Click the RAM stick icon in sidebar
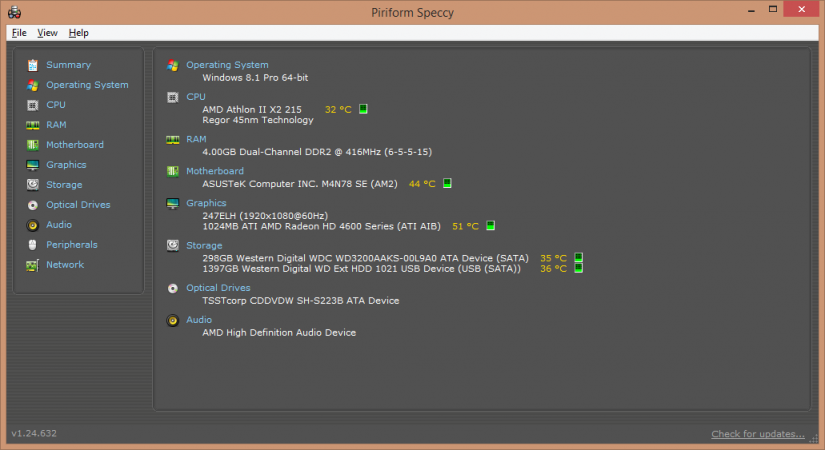The width and height of the screenshot is (825, 450). point(33,125)
